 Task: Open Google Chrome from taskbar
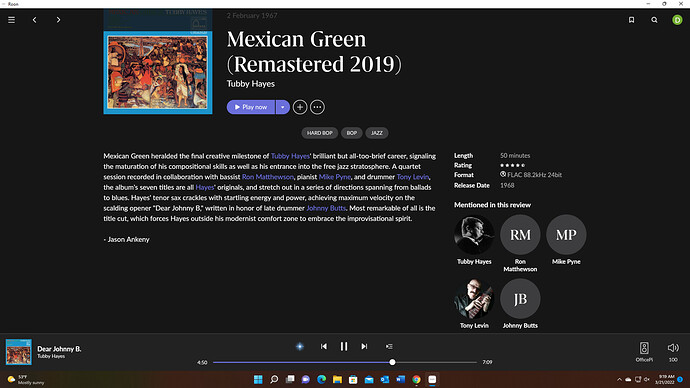pos(416,380)
